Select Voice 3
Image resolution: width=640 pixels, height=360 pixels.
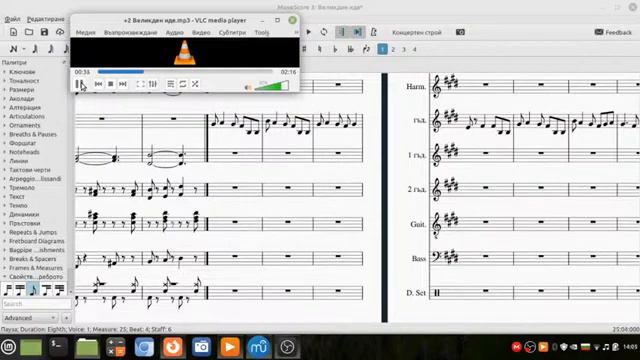(404, 49)
